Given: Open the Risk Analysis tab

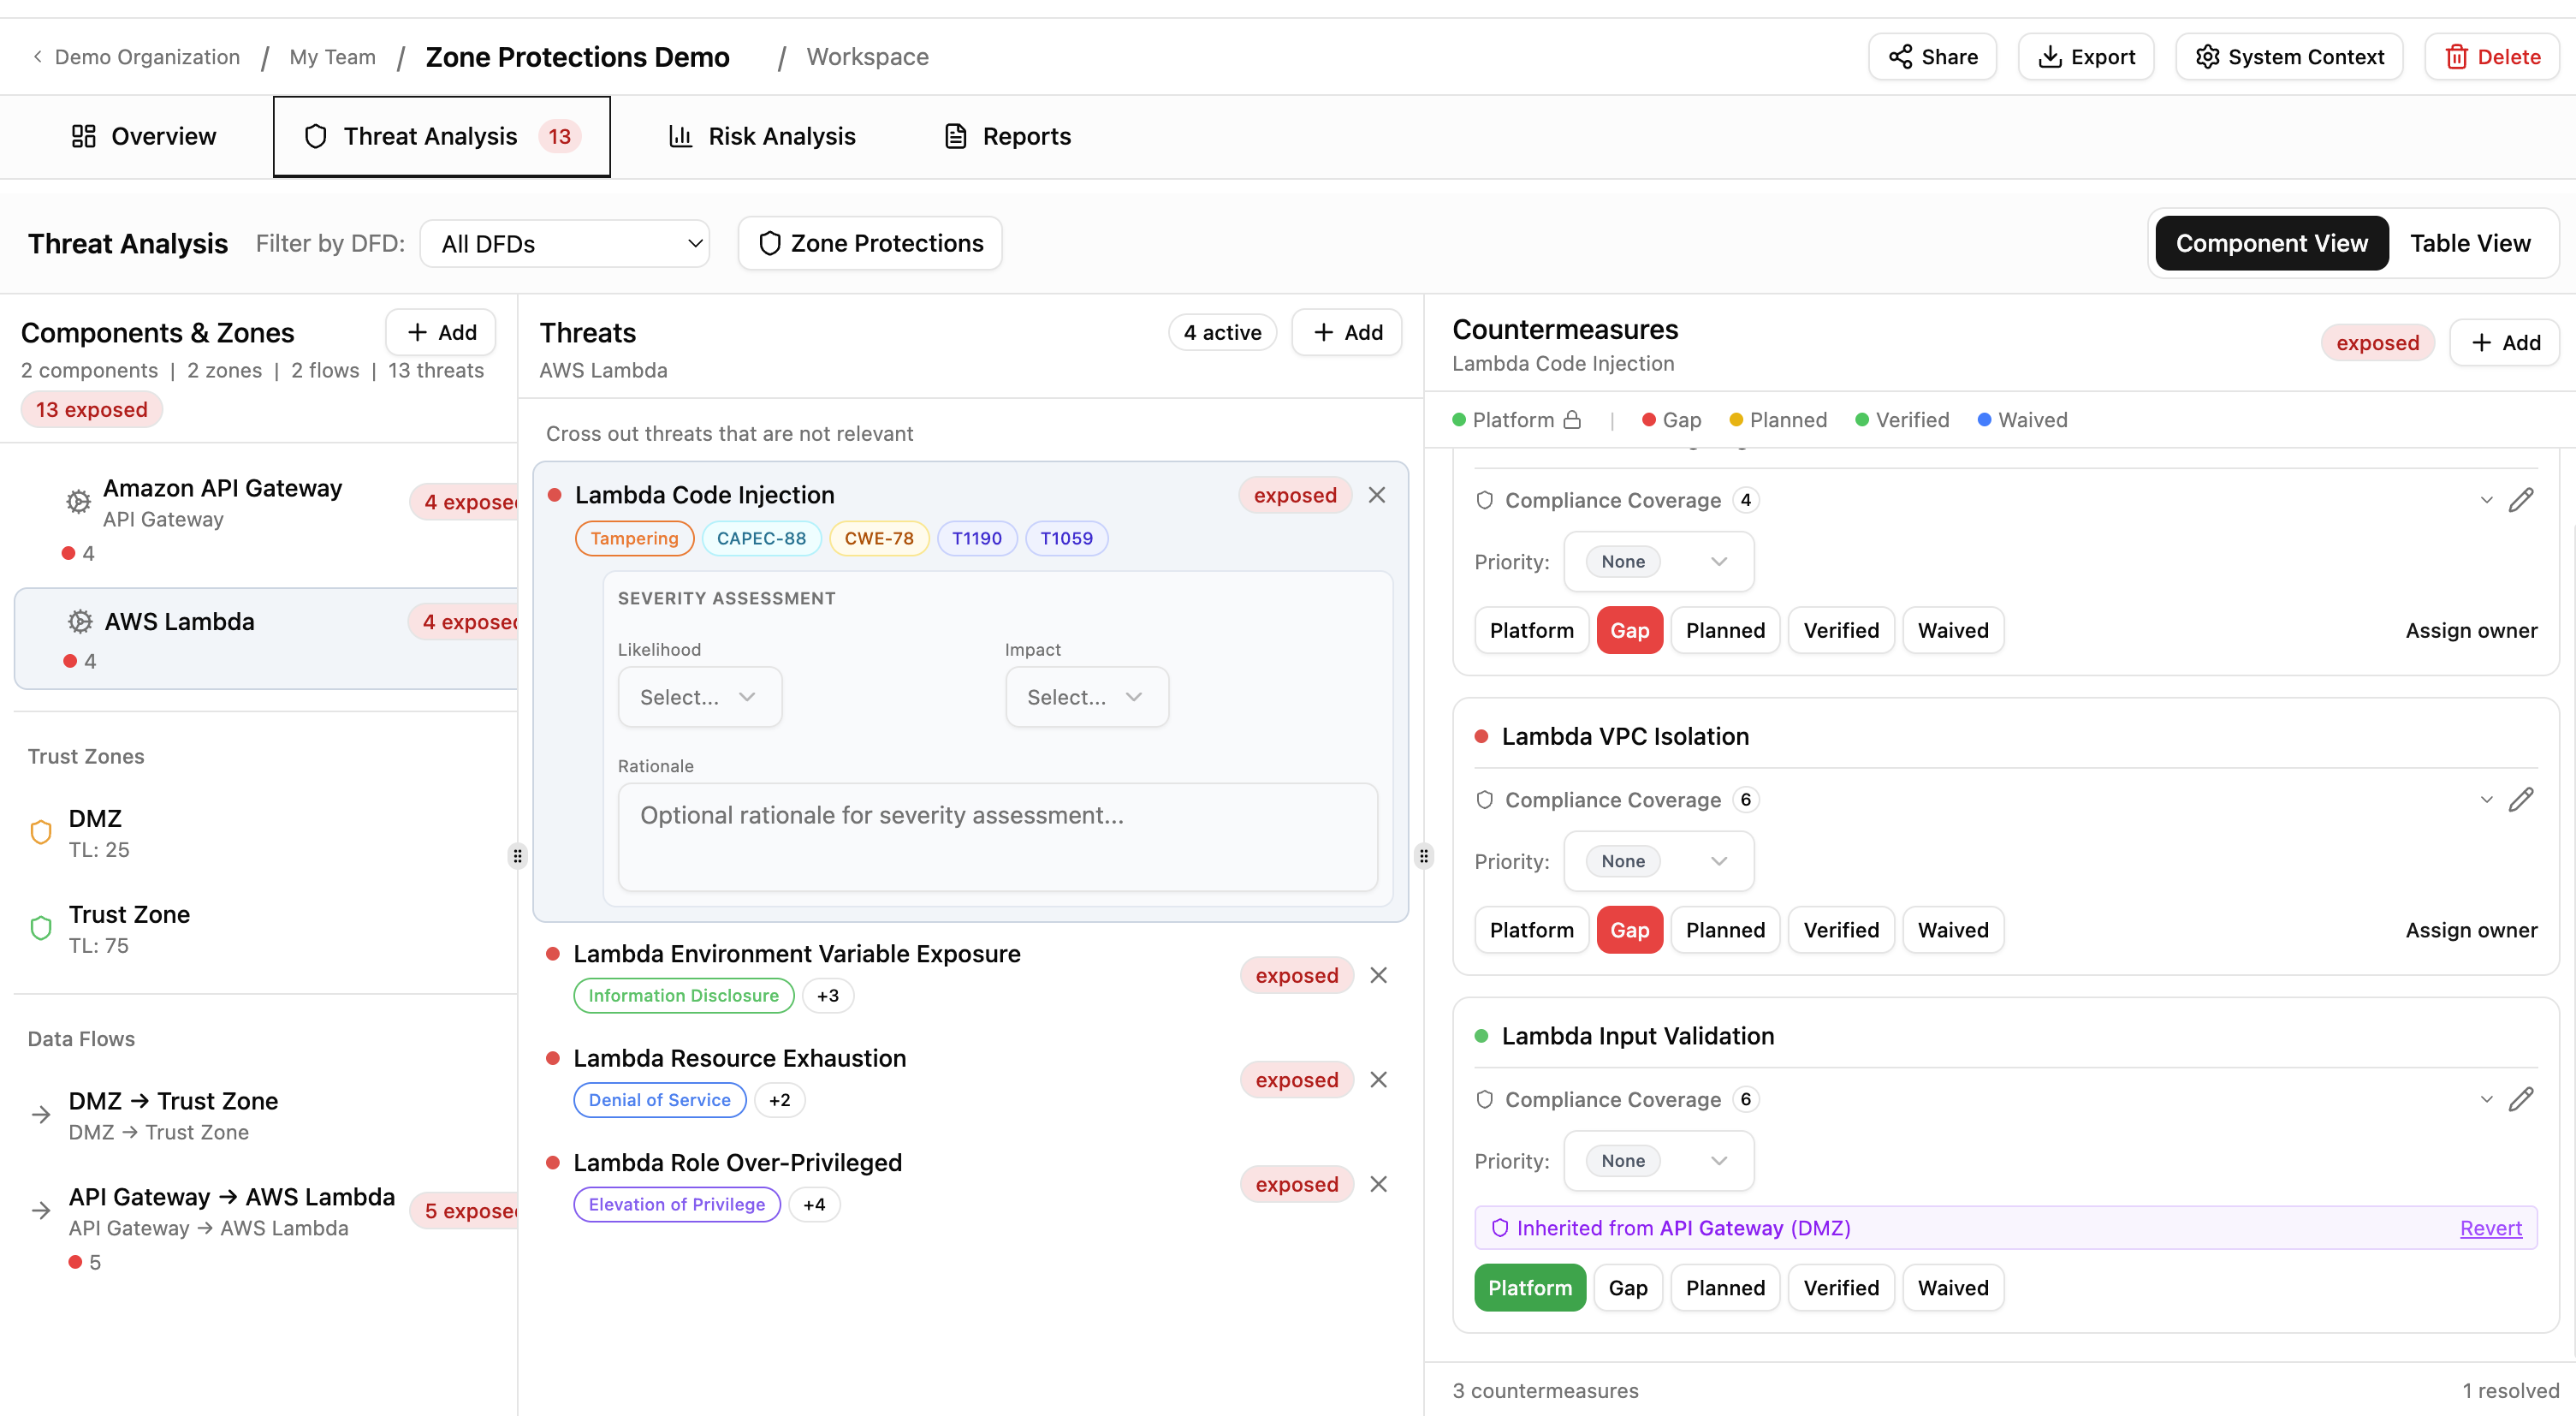Looking at the screenshot, I should tap(762, 136).
